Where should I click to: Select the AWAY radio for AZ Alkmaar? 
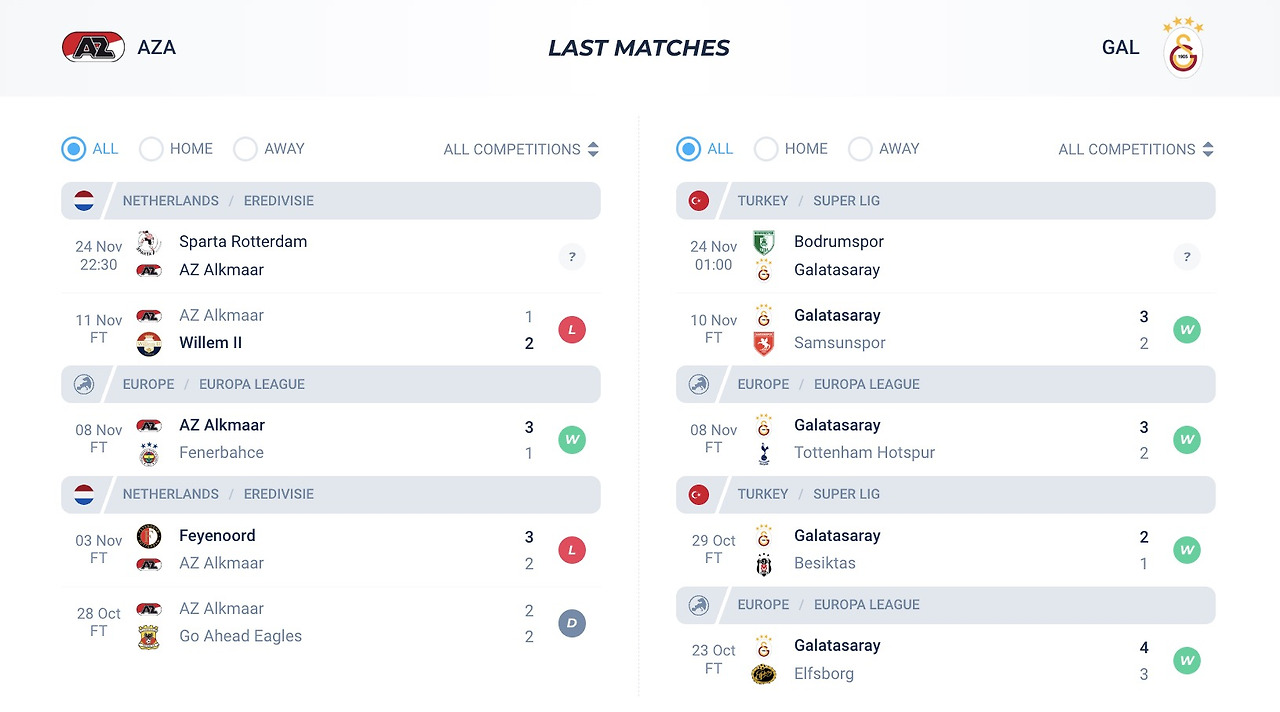245,149
